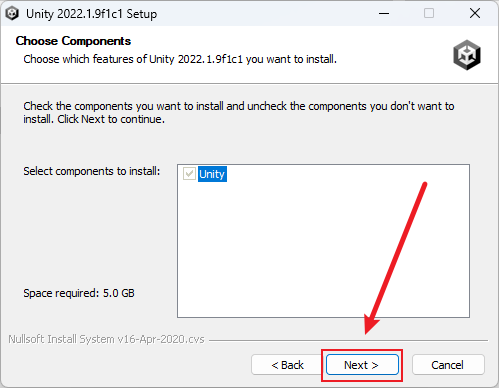This screenshot has width=499, height=388.
Task: Minimize the Unity Setup window
Action: [x=384, y=14]
